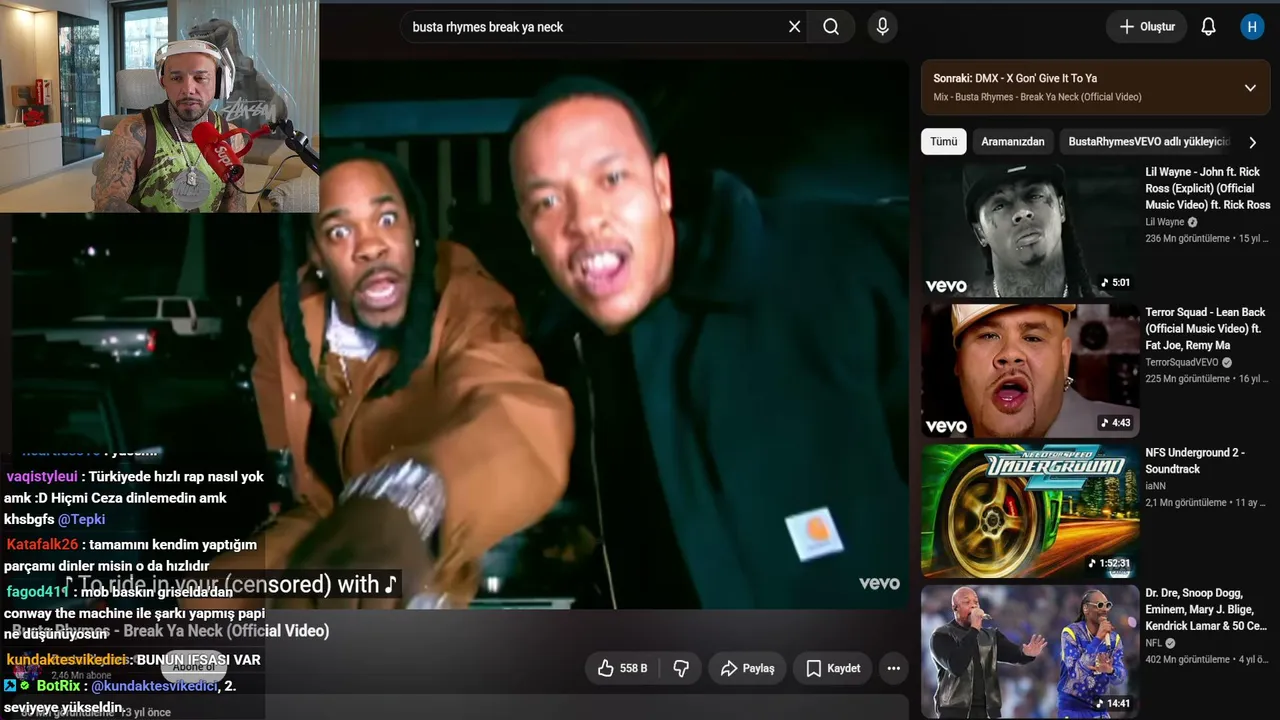Open the NFS Underground 2 - Soundtrack title
This screenshot has height=720, width=1280.
click(1195, 460)
